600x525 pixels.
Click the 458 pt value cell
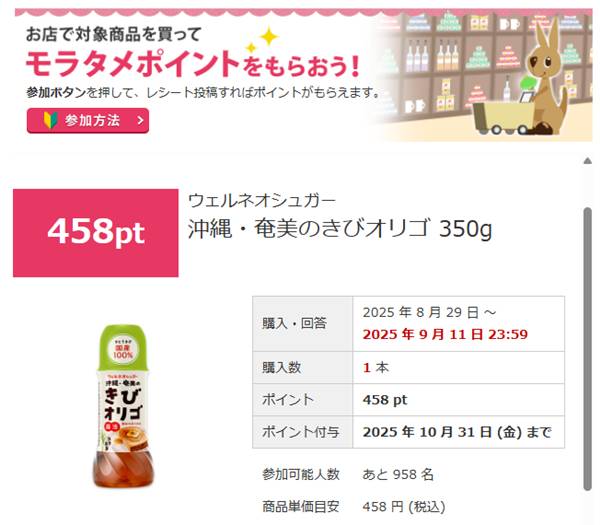(x=458, y=400)
